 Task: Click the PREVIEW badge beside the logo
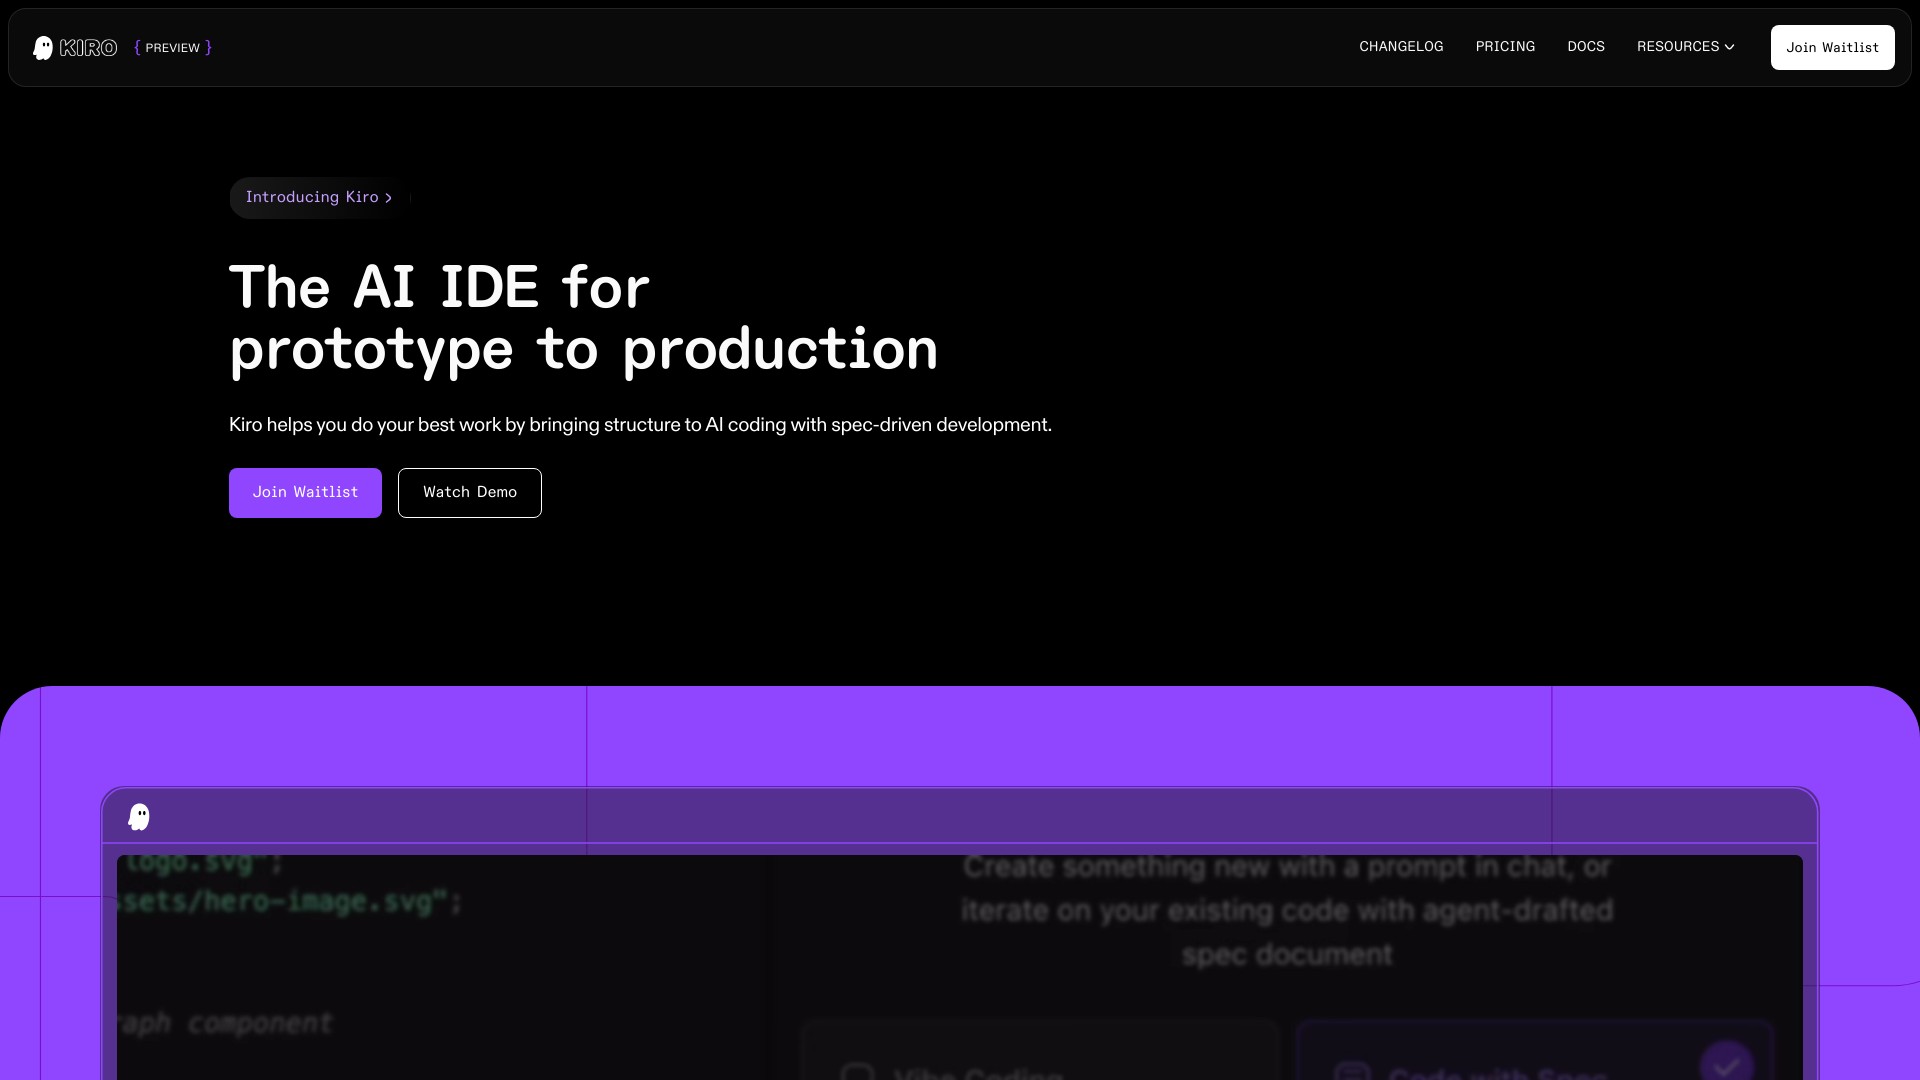(x=173, y=48)
